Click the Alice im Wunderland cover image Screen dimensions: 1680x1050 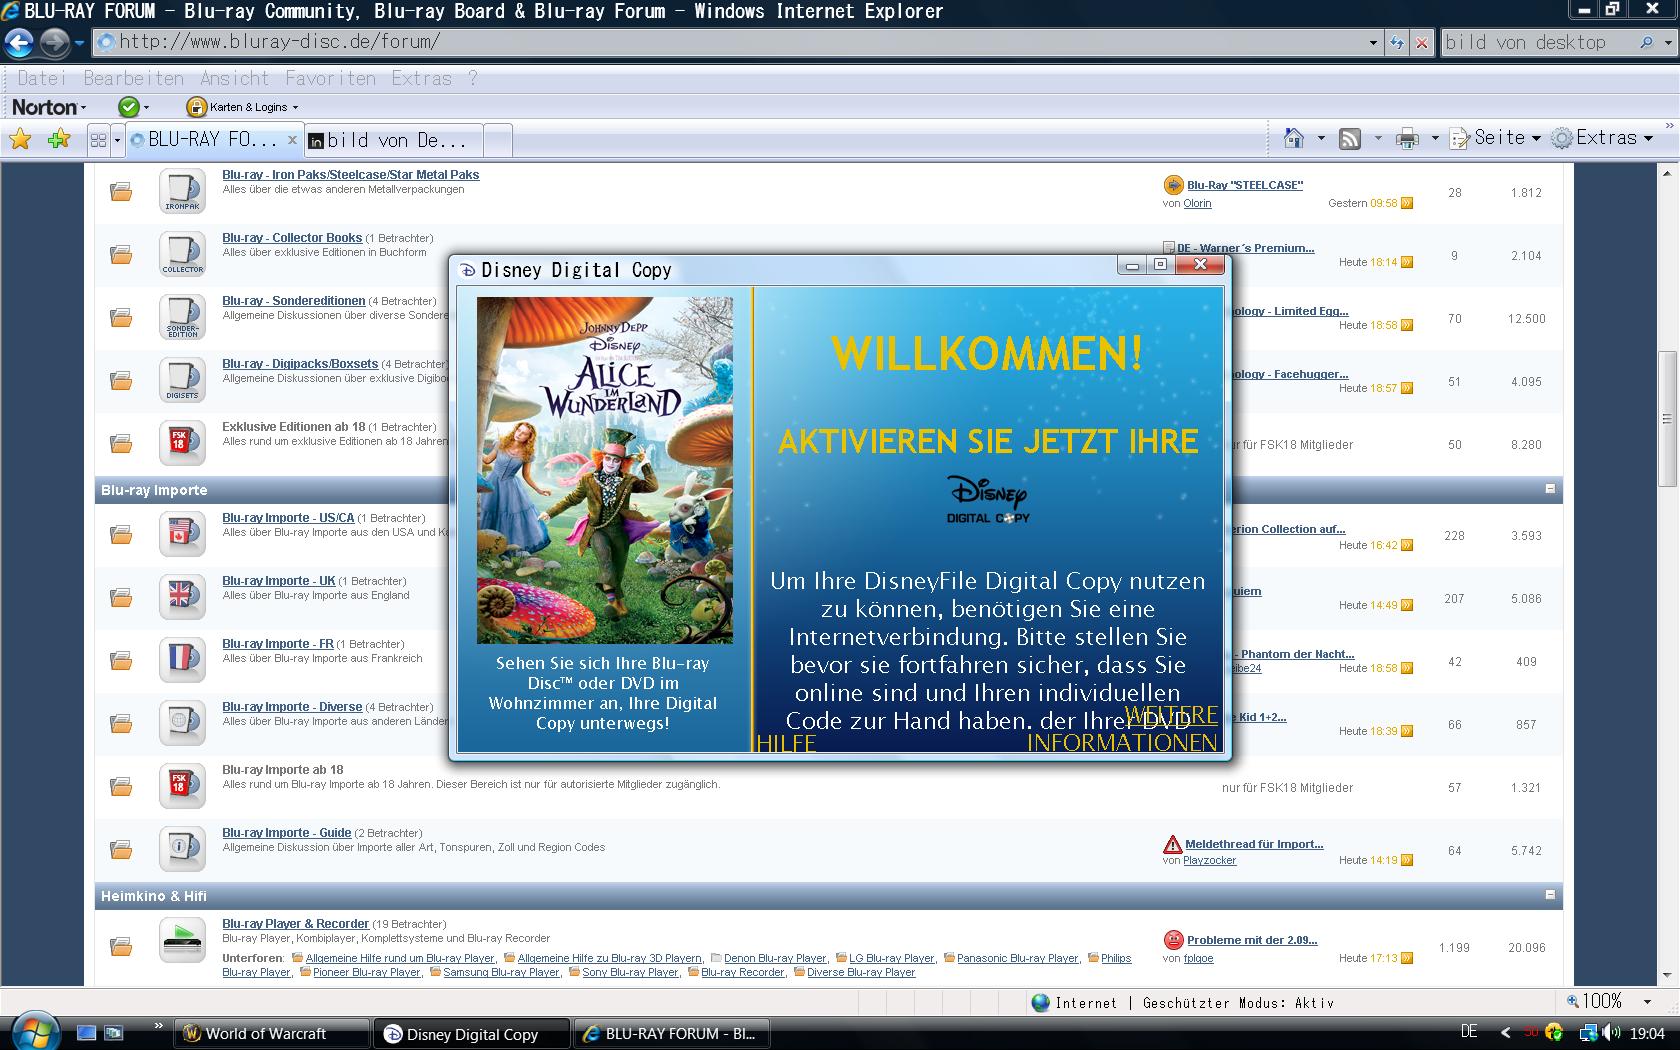coord(604,470)
